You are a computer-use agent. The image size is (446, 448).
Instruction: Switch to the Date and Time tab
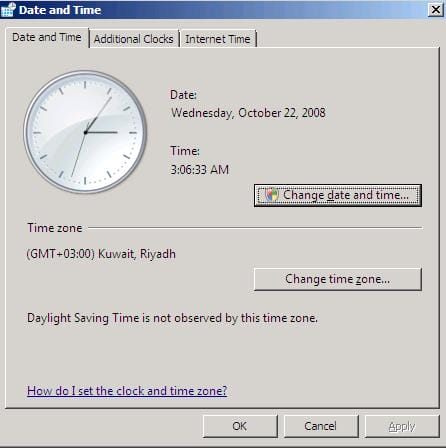click(x=47, y=37)
